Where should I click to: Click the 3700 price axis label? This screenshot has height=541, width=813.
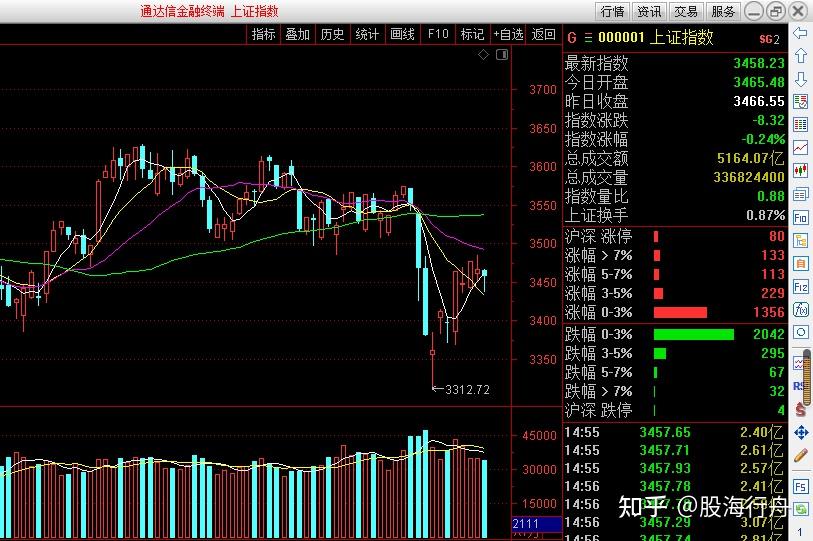click(543, 90)
